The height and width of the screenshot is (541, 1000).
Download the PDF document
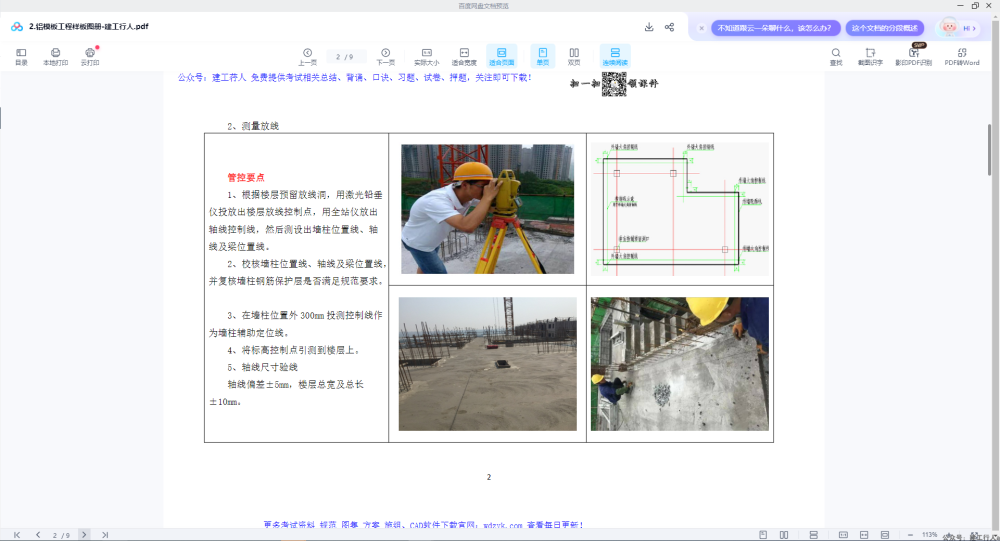pyautogui.click(x=649, y=27)
